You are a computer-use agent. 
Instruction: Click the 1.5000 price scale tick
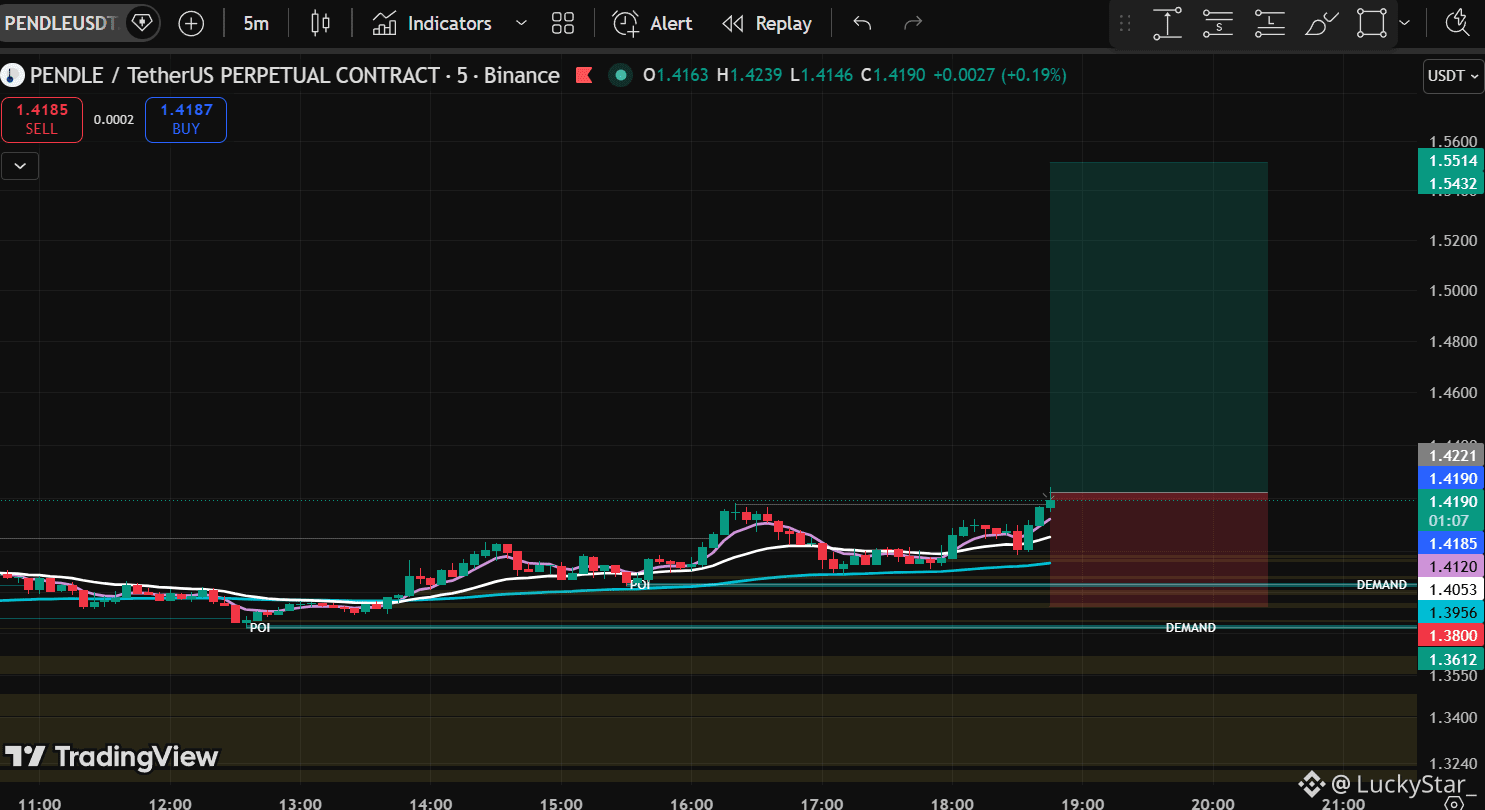pos(1452,291)
